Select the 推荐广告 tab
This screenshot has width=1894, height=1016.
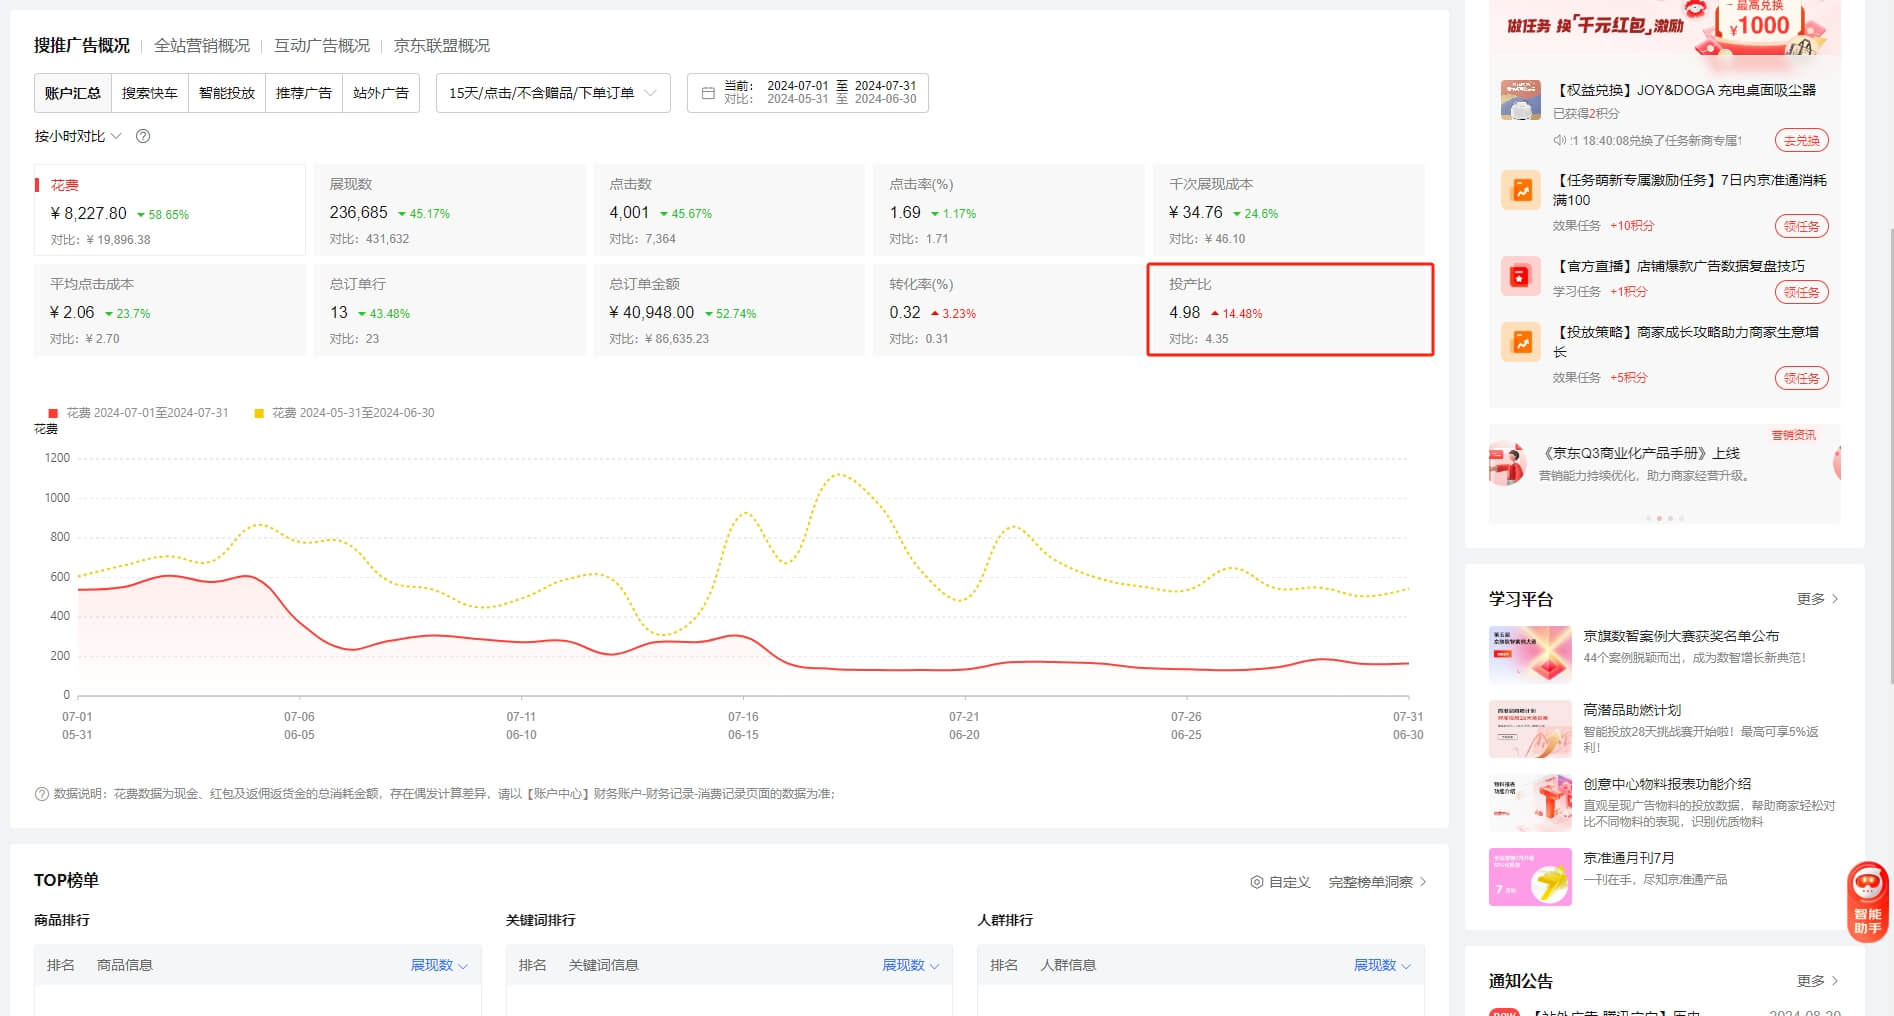pyautogui.click(x=304, y=93)
